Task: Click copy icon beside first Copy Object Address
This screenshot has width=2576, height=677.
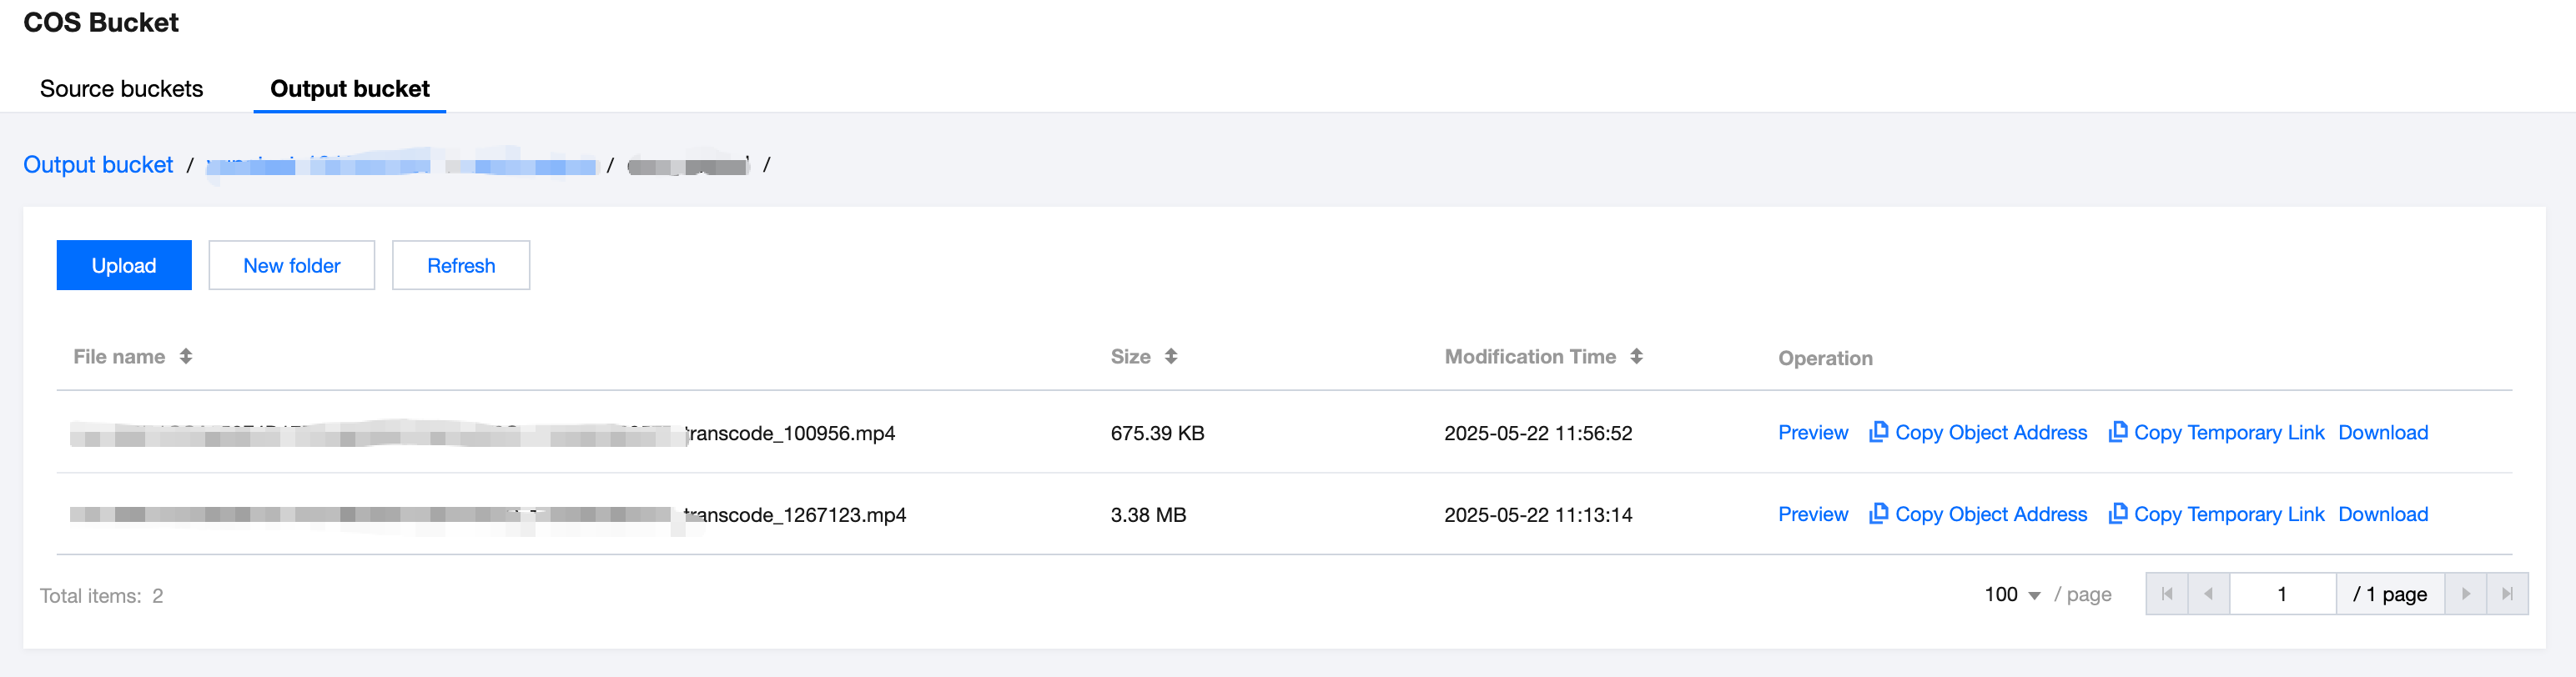Action: click(1878, 432)
